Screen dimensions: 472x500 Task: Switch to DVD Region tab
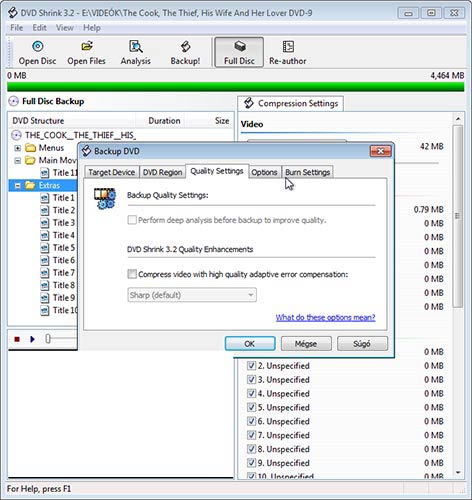162,172
